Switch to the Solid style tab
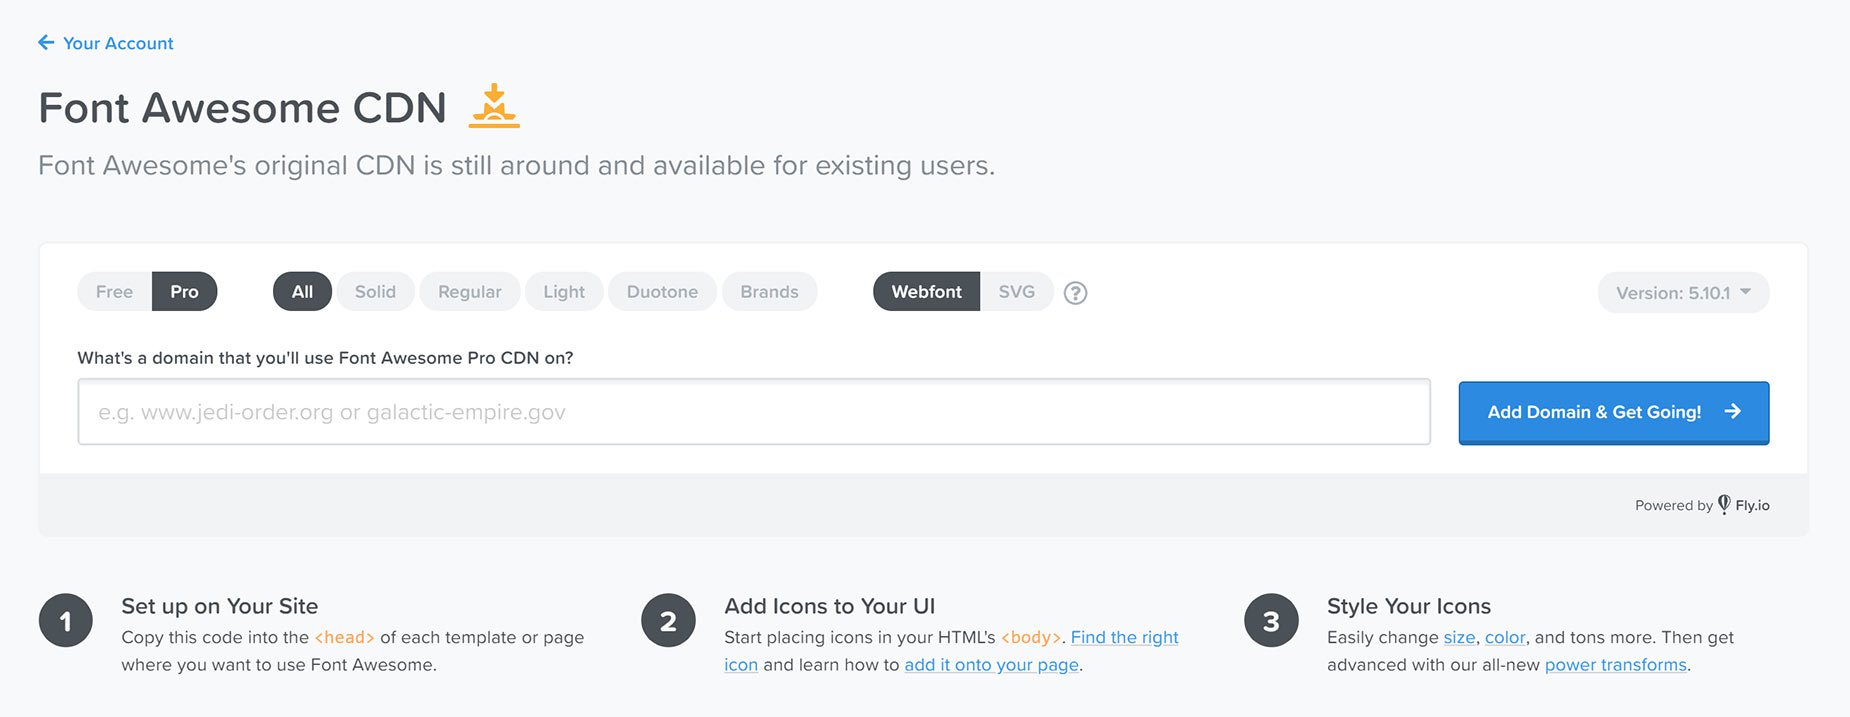Image resolution: width=1850 pixels, height=717 pixels. pyautogui.click(x=375, y=291)
